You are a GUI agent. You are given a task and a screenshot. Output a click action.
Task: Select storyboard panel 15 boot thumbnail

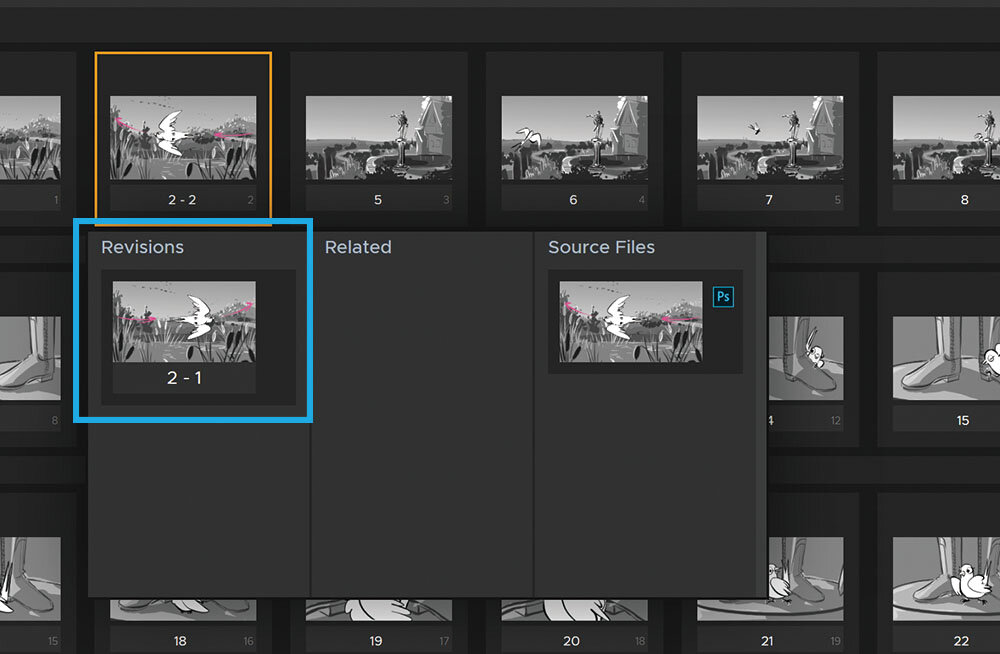(946, 359)
